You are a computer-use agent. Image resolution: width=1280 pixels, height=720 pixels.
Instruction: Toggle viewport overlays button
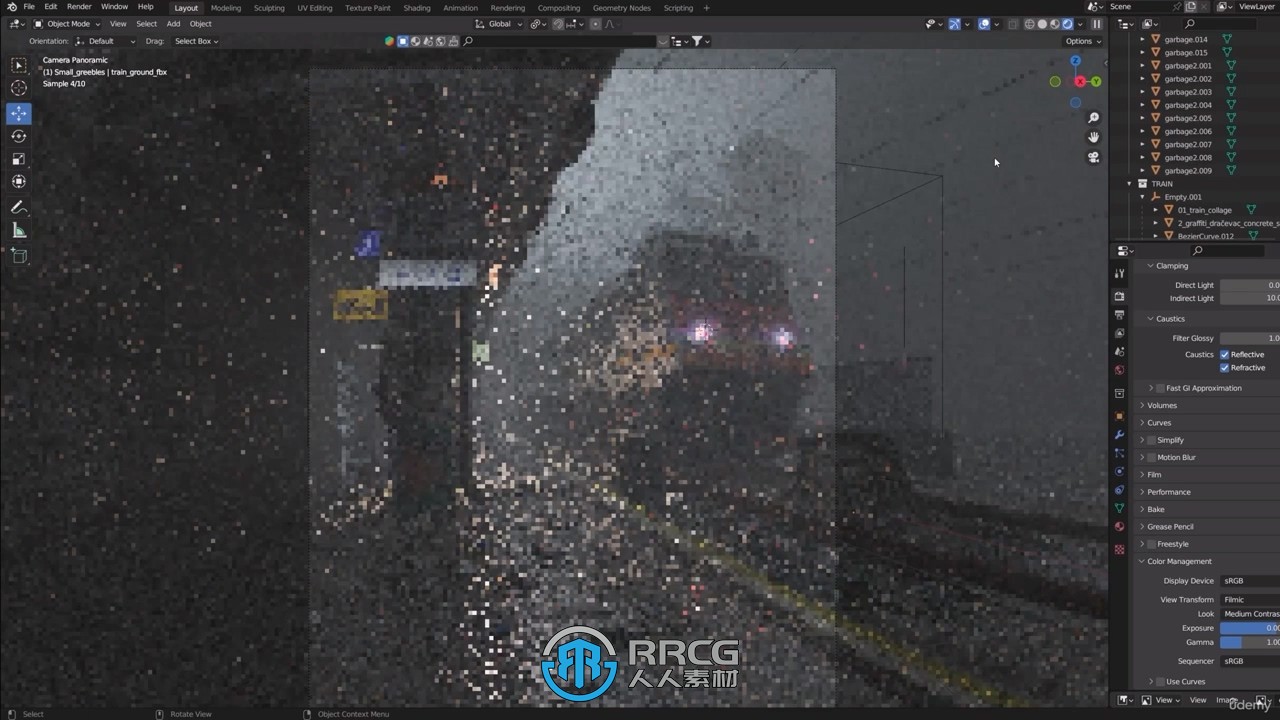[x=984, y=24]
